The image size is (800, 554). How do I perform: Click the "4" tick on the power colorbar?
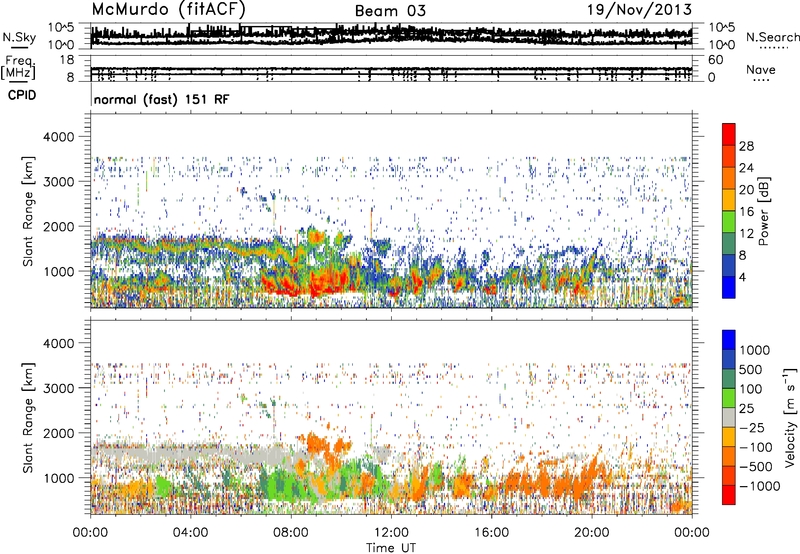(742, 278)
